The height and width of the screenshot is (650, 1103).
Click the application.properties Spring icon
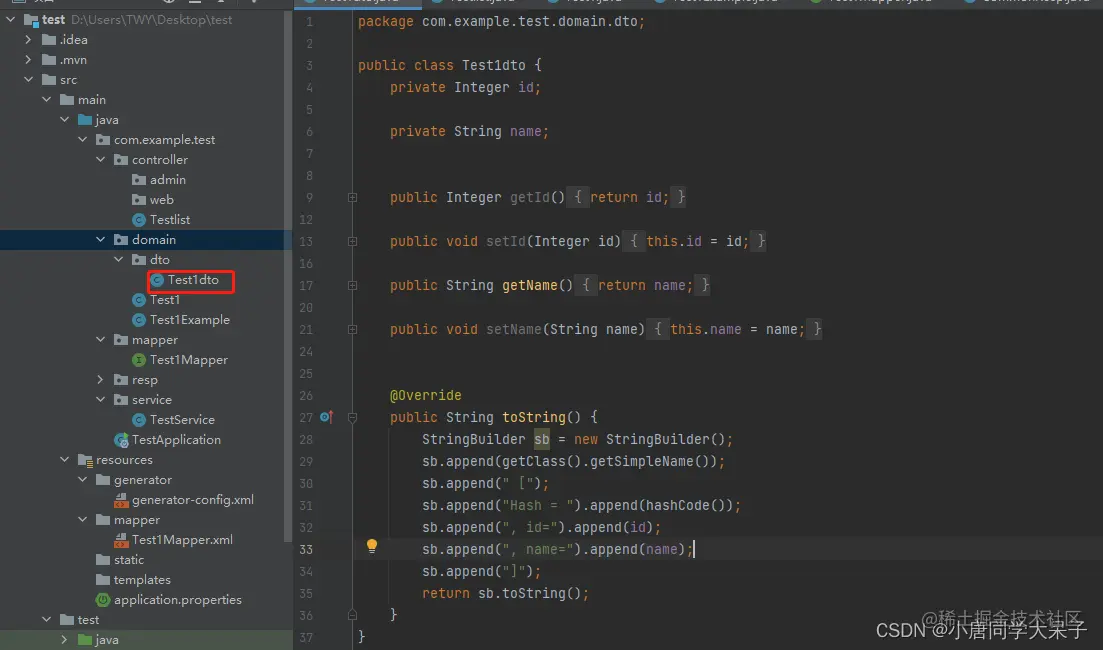[x=103, y=600]
